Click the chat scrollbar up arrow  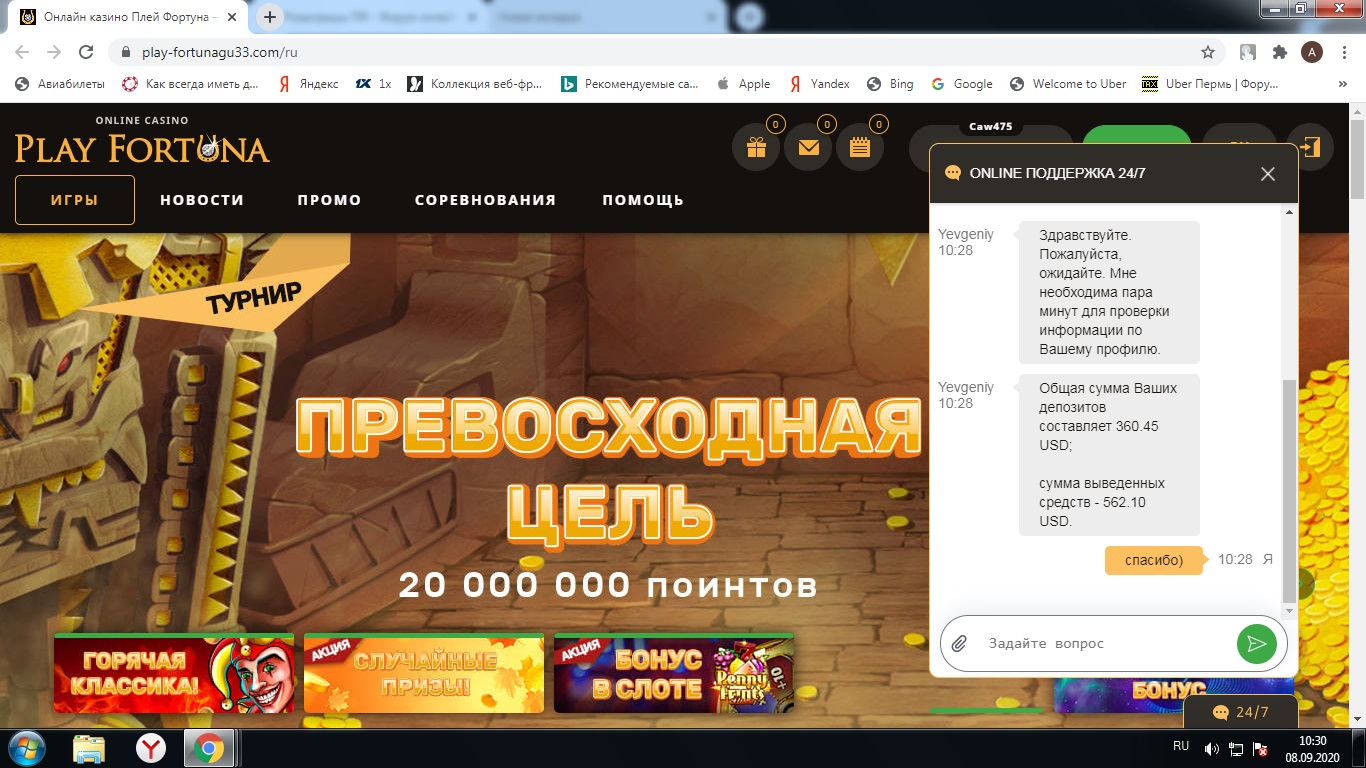click(x=1289, y=212)
